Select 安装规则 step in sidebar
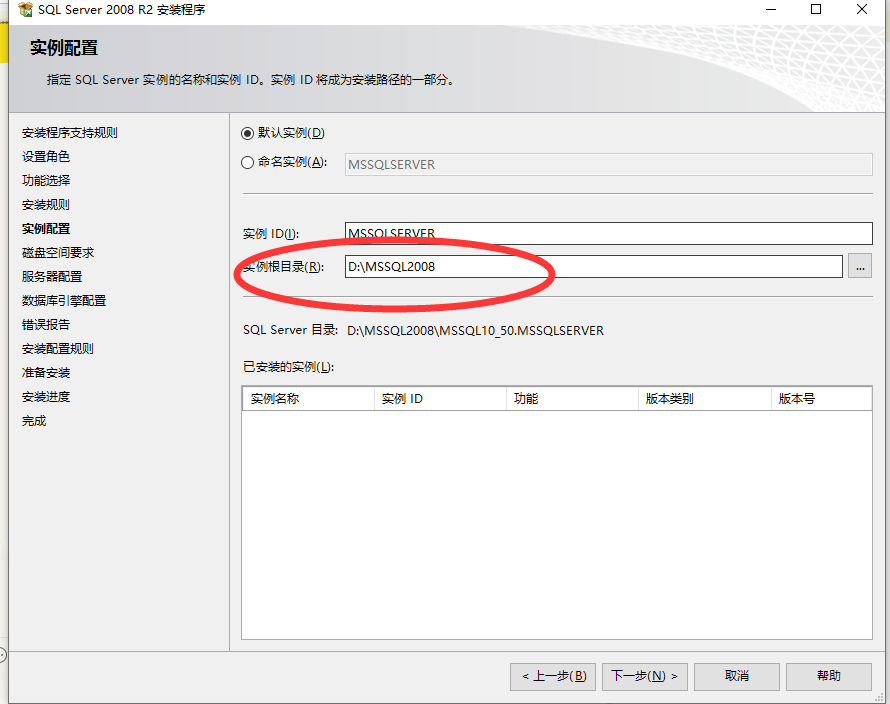890x704 pixels. click(46, 204)
